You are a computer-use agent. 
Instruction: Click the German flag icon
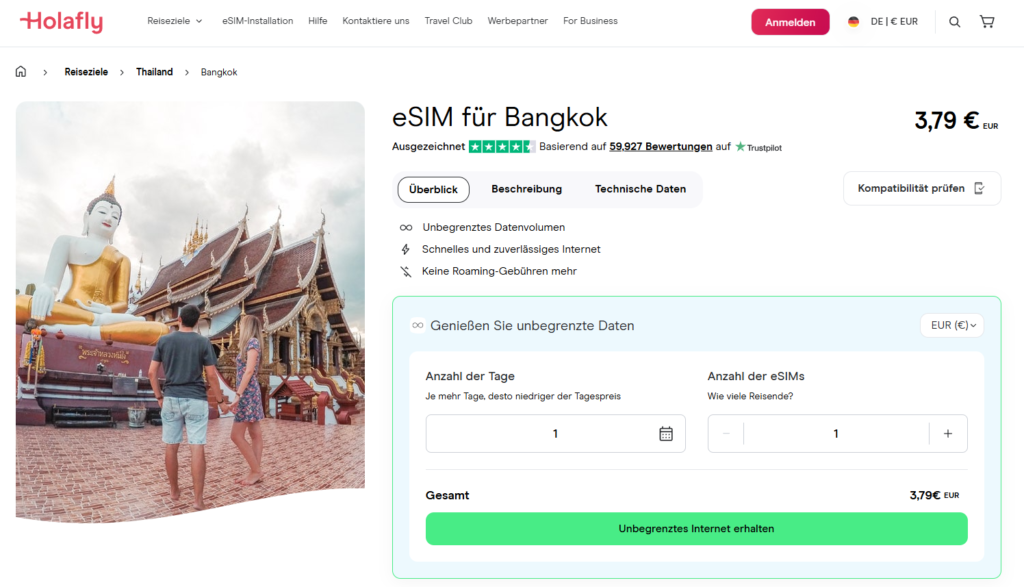pos(853,22)
